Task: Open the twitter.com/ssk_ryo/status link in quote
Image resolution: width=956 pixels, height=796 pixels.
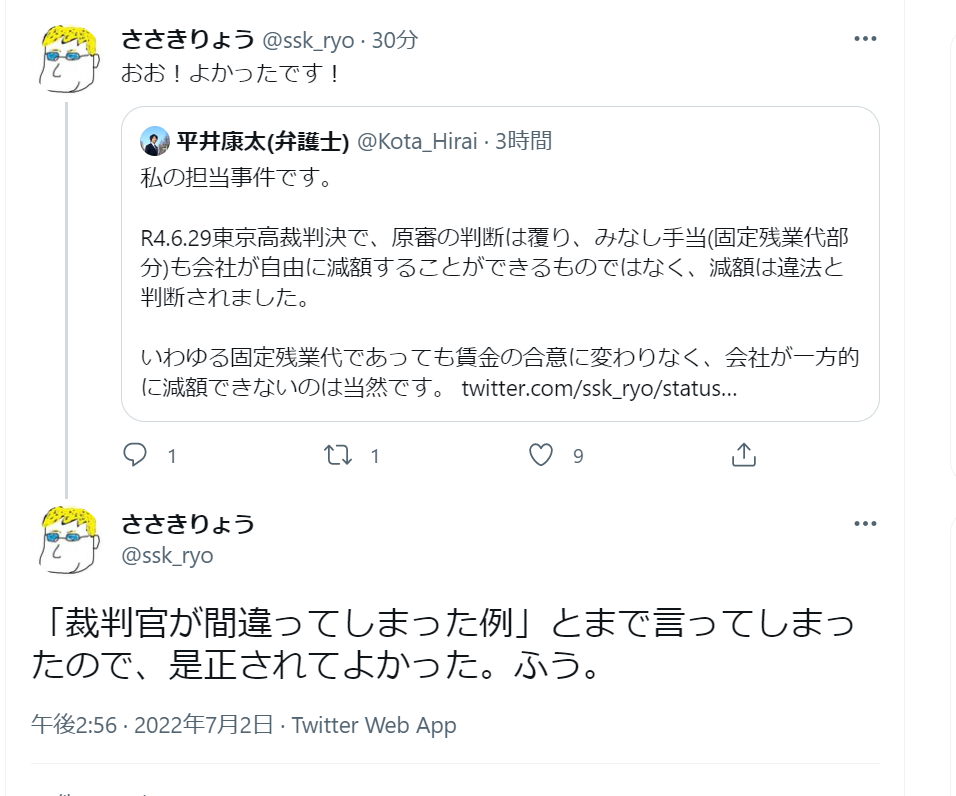Action: (x=599, y=388)
